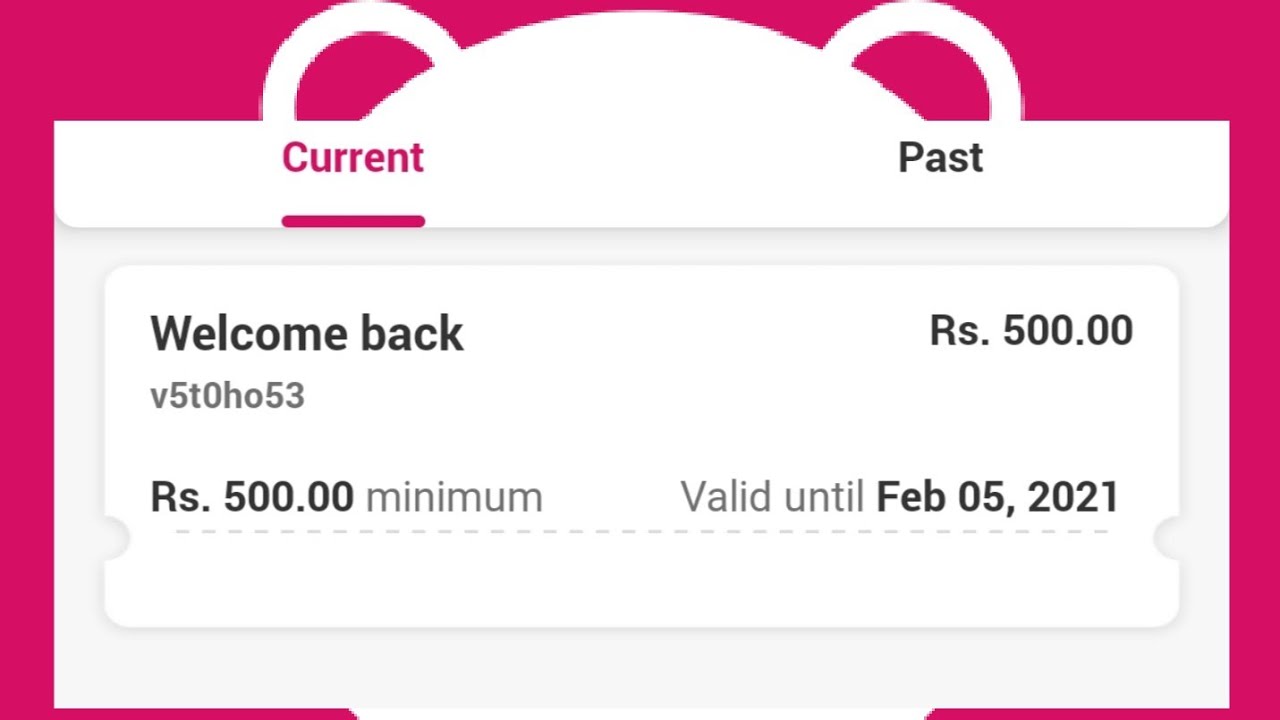Tap the left ticket notch cutout
1280x720 pixels.
point(114,540)
